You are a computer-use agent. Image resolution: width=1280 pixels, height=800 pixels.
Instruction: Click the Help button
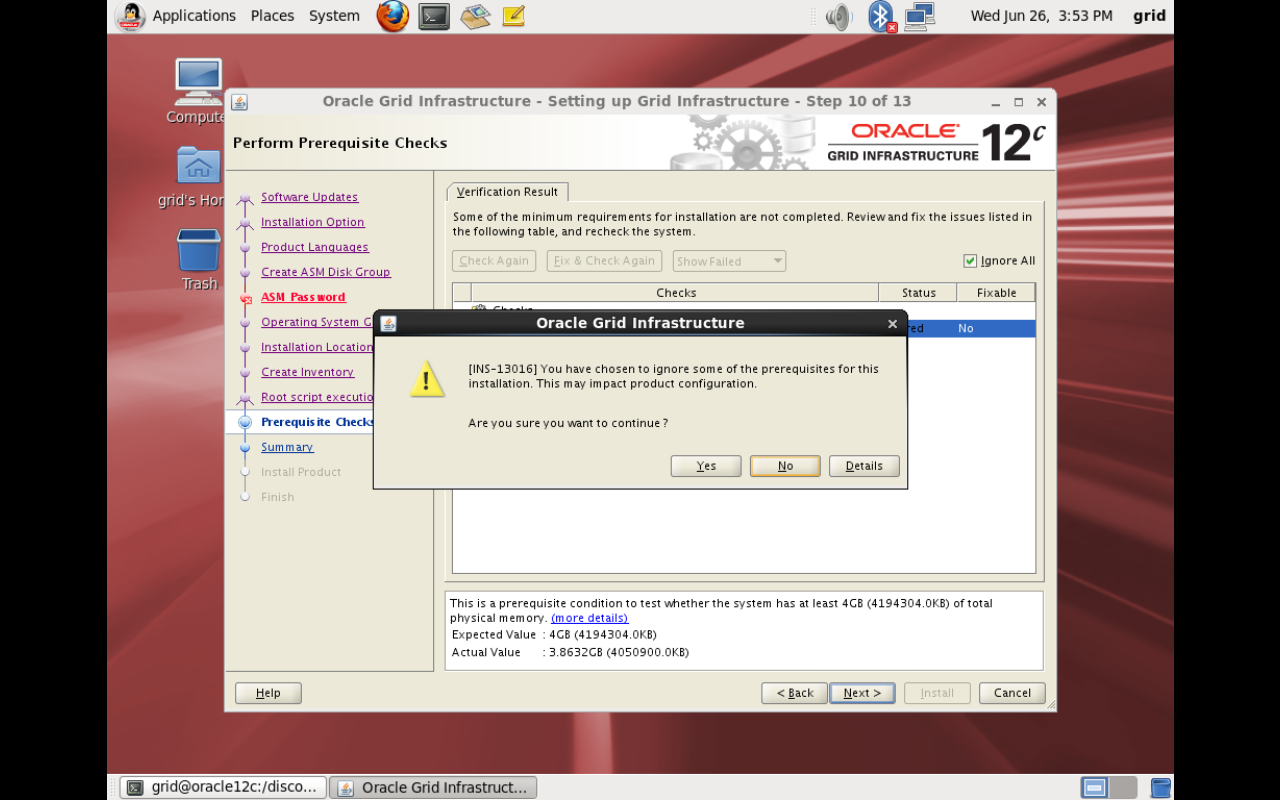[268, 693]
